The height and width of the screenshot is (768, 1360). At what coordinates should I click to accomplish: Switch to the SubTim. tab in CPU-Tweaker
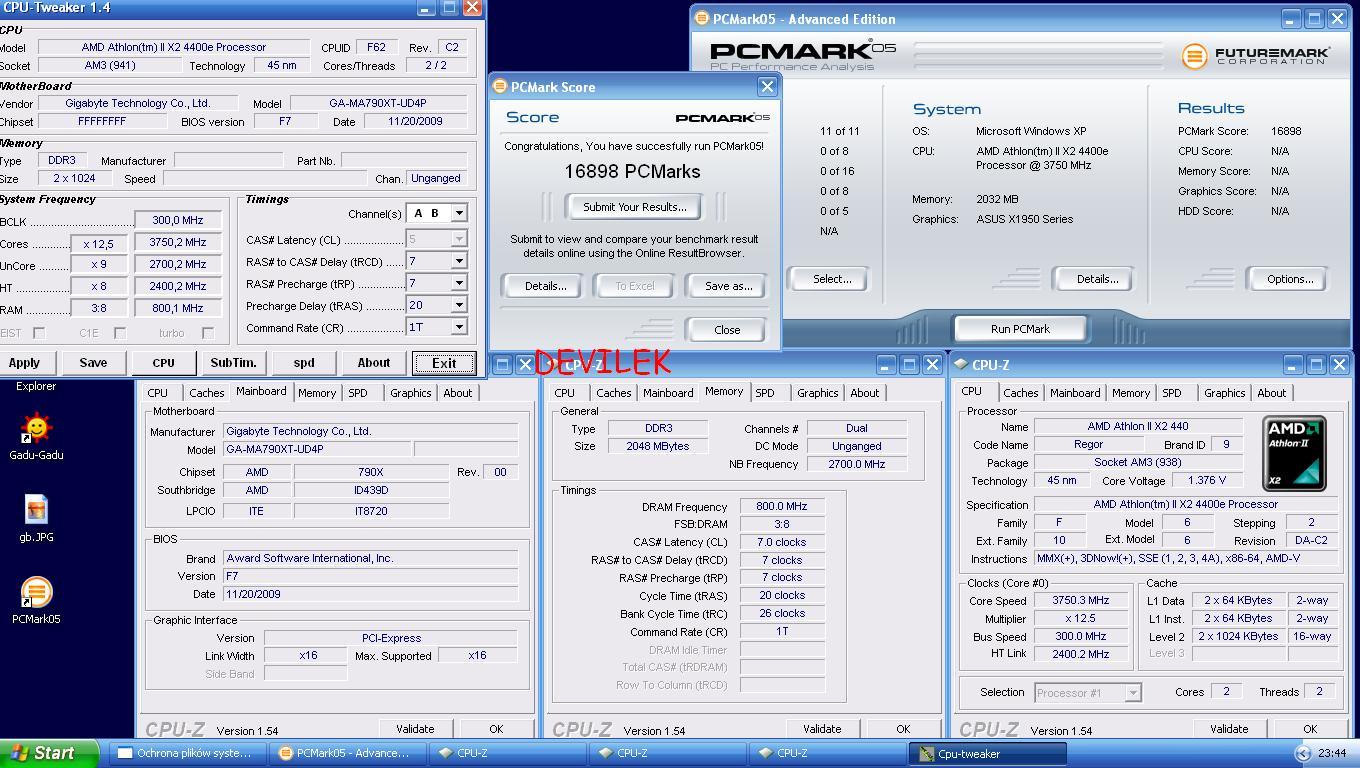233,363
